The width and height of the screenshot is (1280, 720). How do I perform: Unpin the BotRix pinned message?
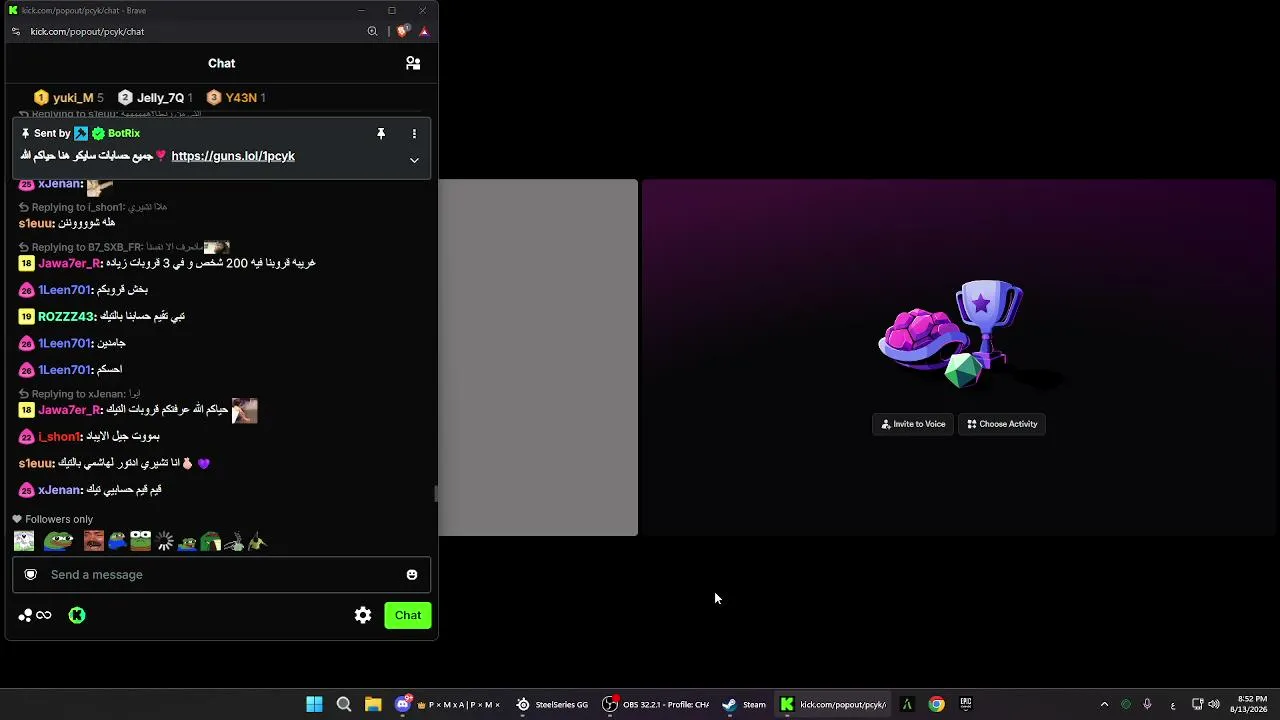(x=381, y=133)
